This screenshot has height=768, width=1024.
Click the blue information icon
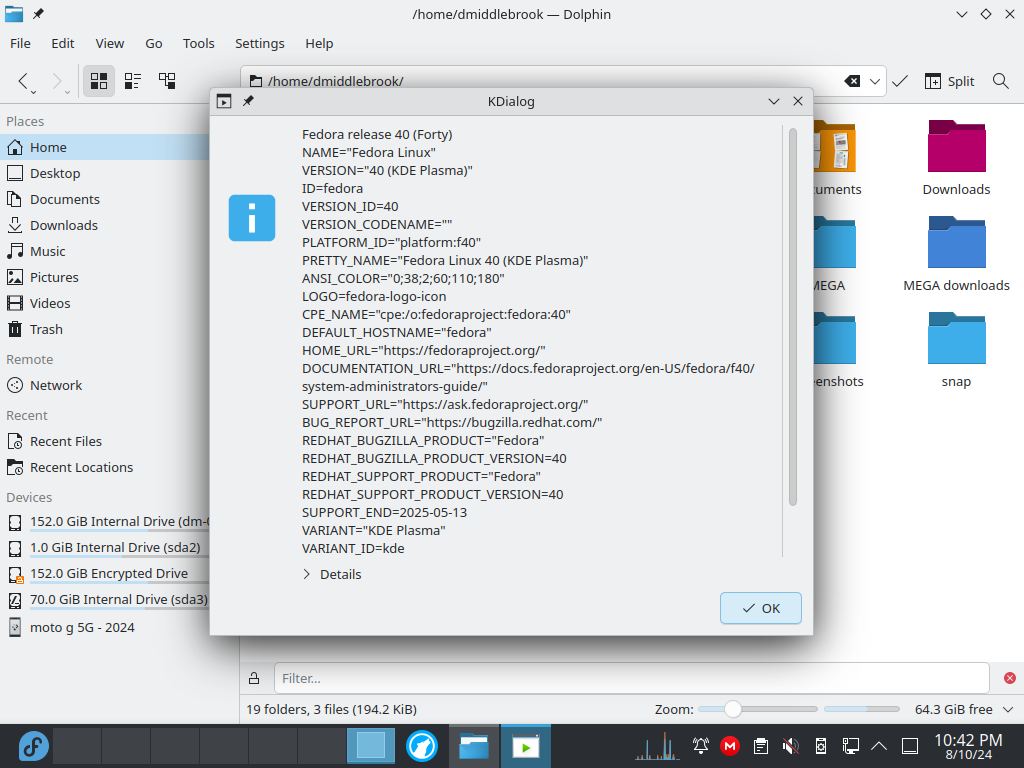coord(252,218)
